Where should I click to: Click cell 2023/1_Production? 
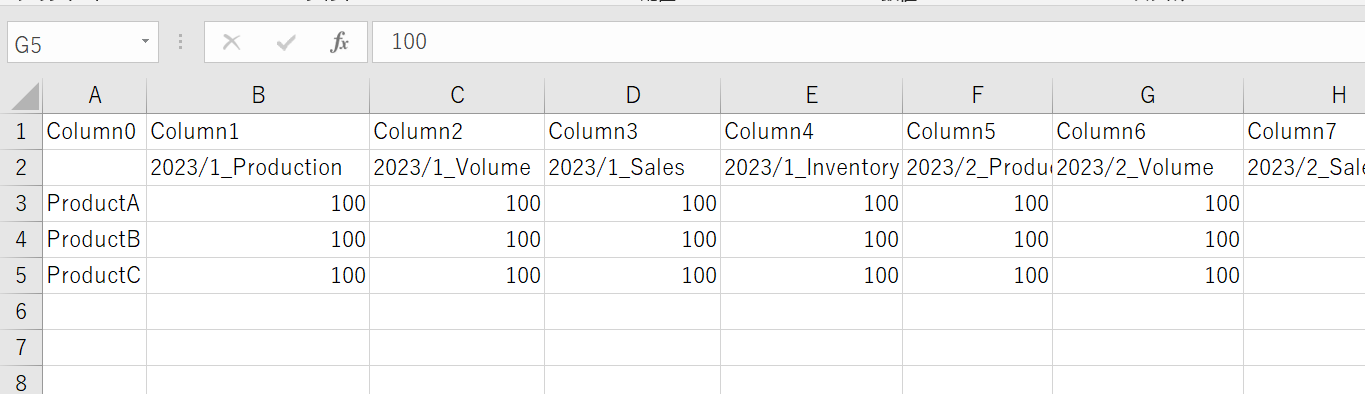coord(258,167)
